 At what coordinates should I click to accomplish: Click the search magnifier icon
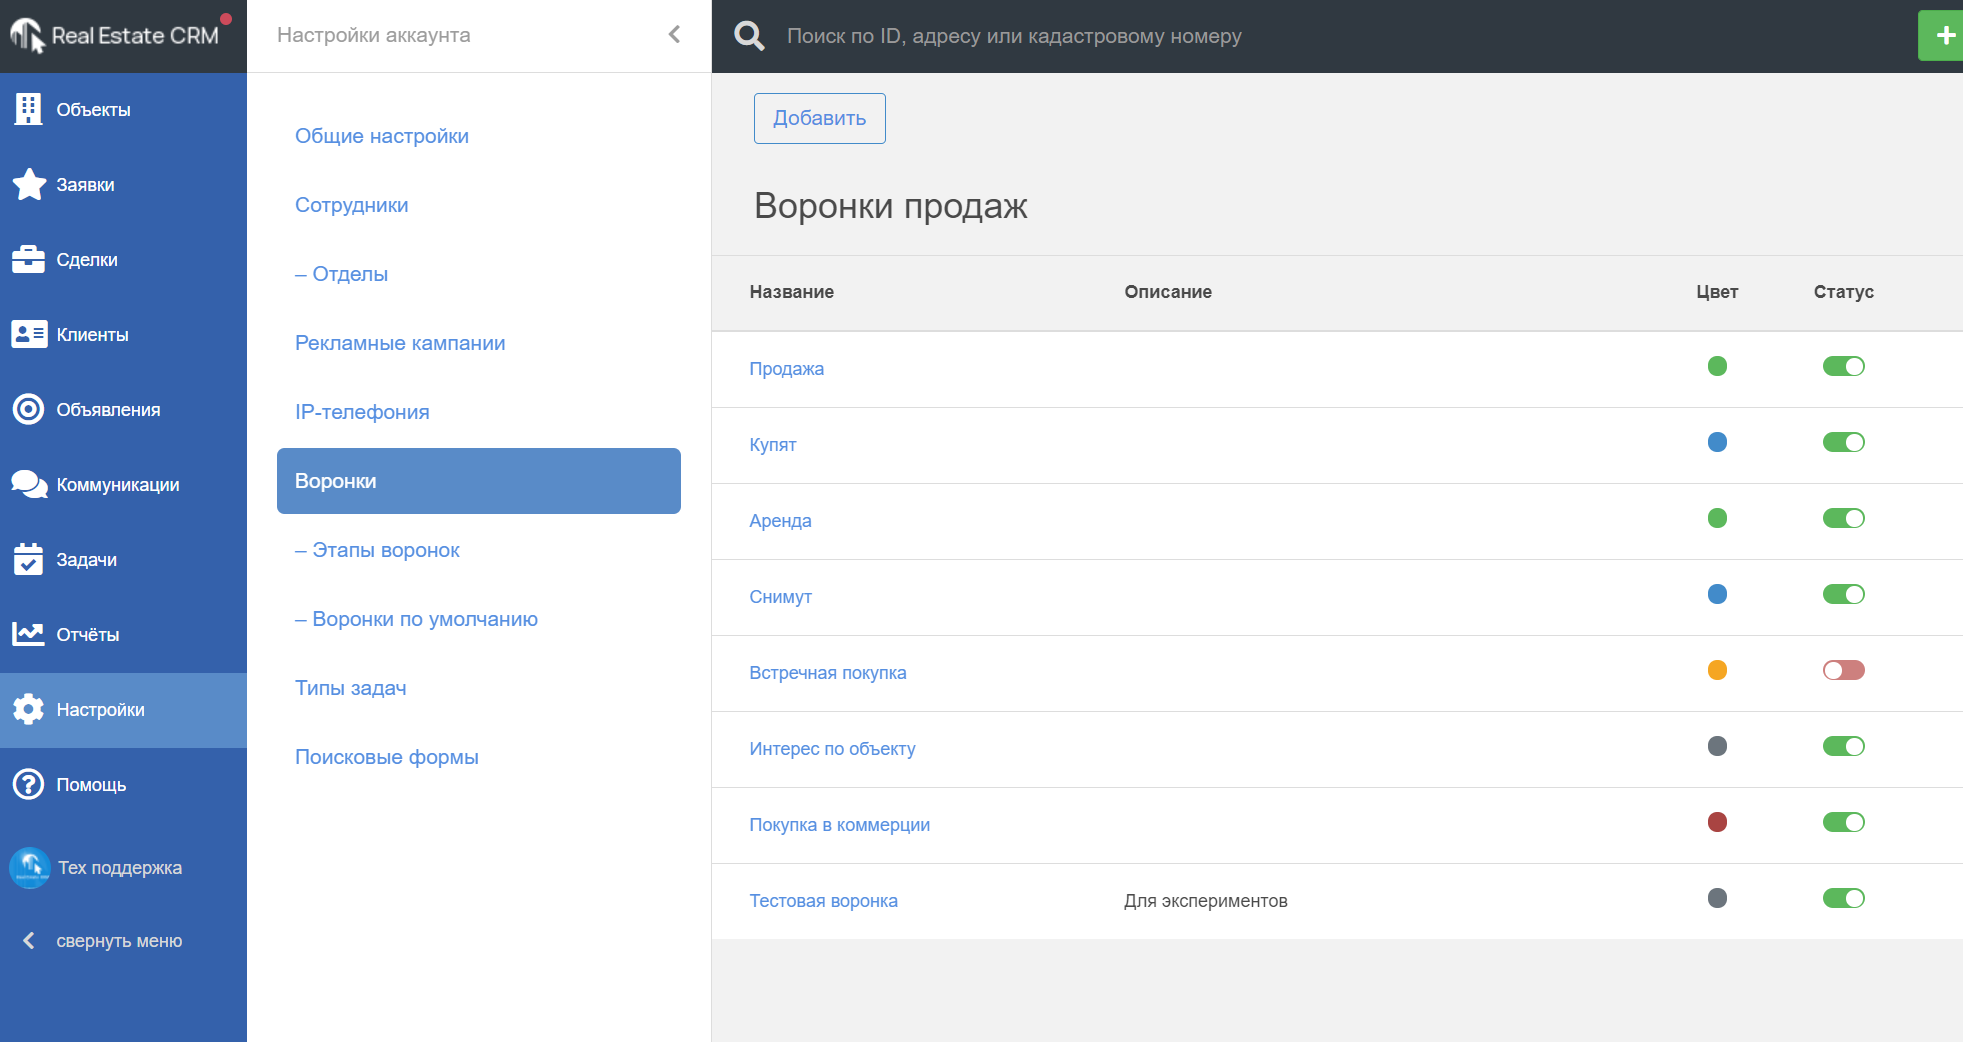[749, 36]
